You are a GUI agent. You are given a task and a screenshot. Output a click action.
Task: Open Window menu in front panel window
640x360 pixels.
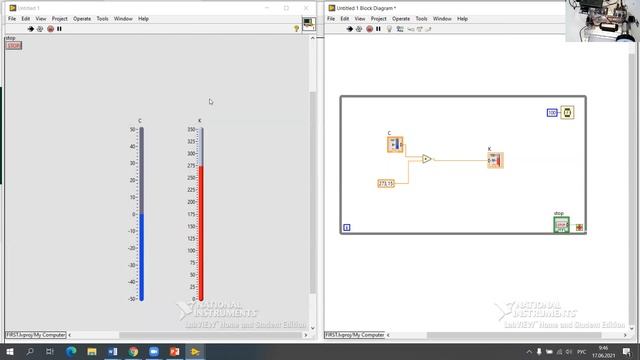[x=123, y=19]
